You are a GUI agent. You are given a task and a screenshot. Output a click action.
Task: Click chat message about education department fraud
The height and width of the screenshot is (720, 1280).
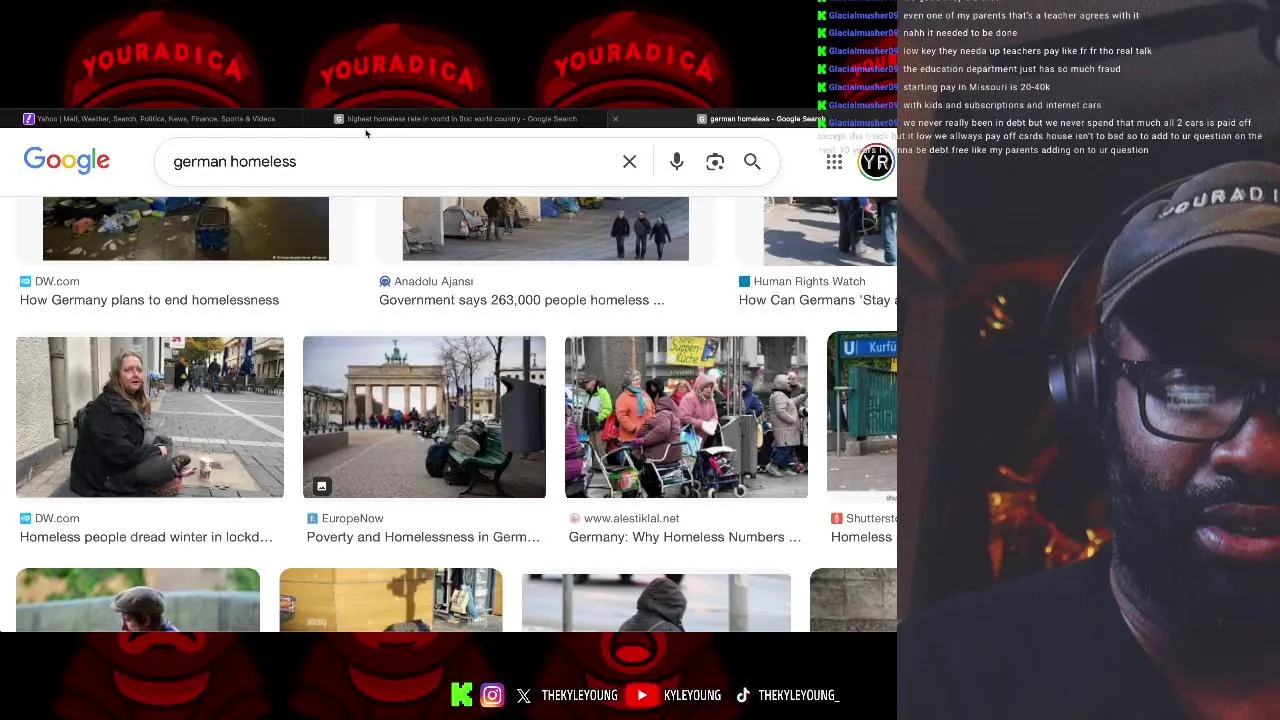coord(1011,69)
